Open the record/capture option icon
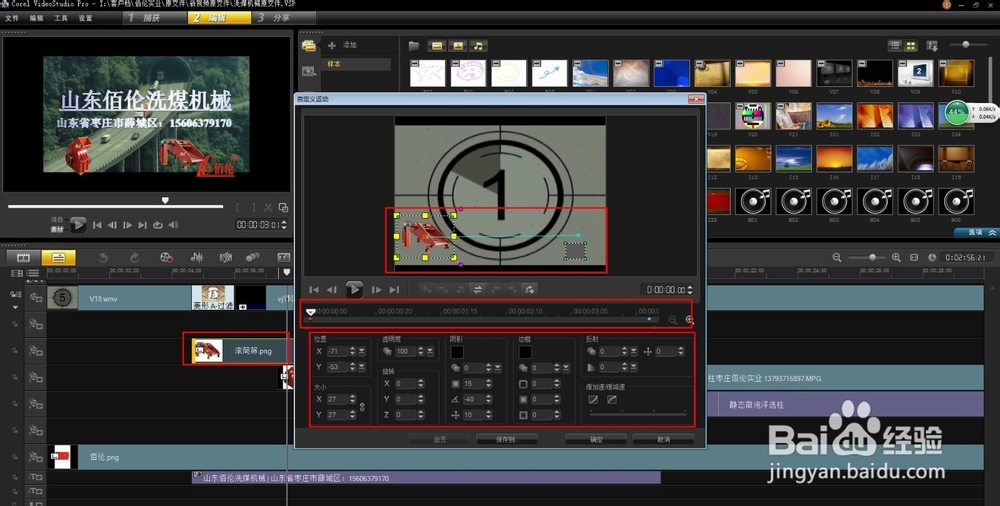 coord(166,258)
